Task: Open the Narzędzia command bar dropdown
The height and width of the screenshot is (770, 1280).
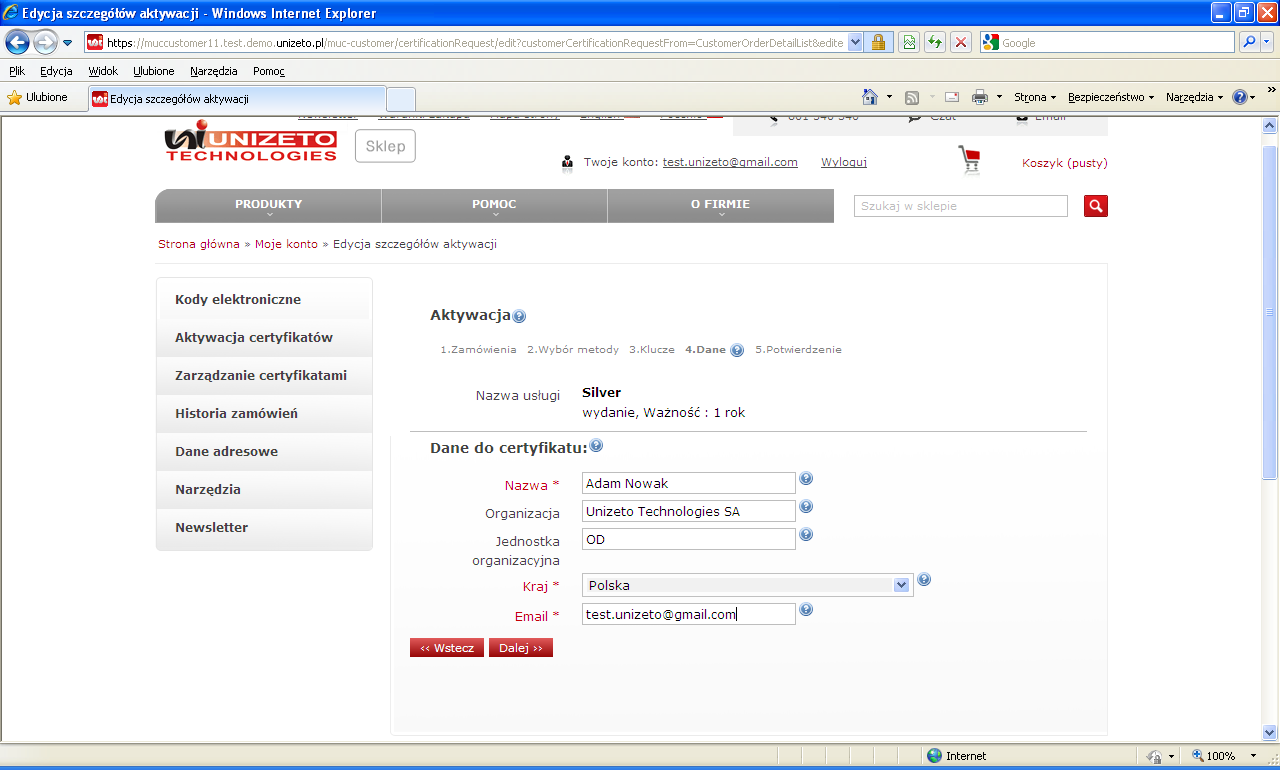Action: coord(1194,97)
